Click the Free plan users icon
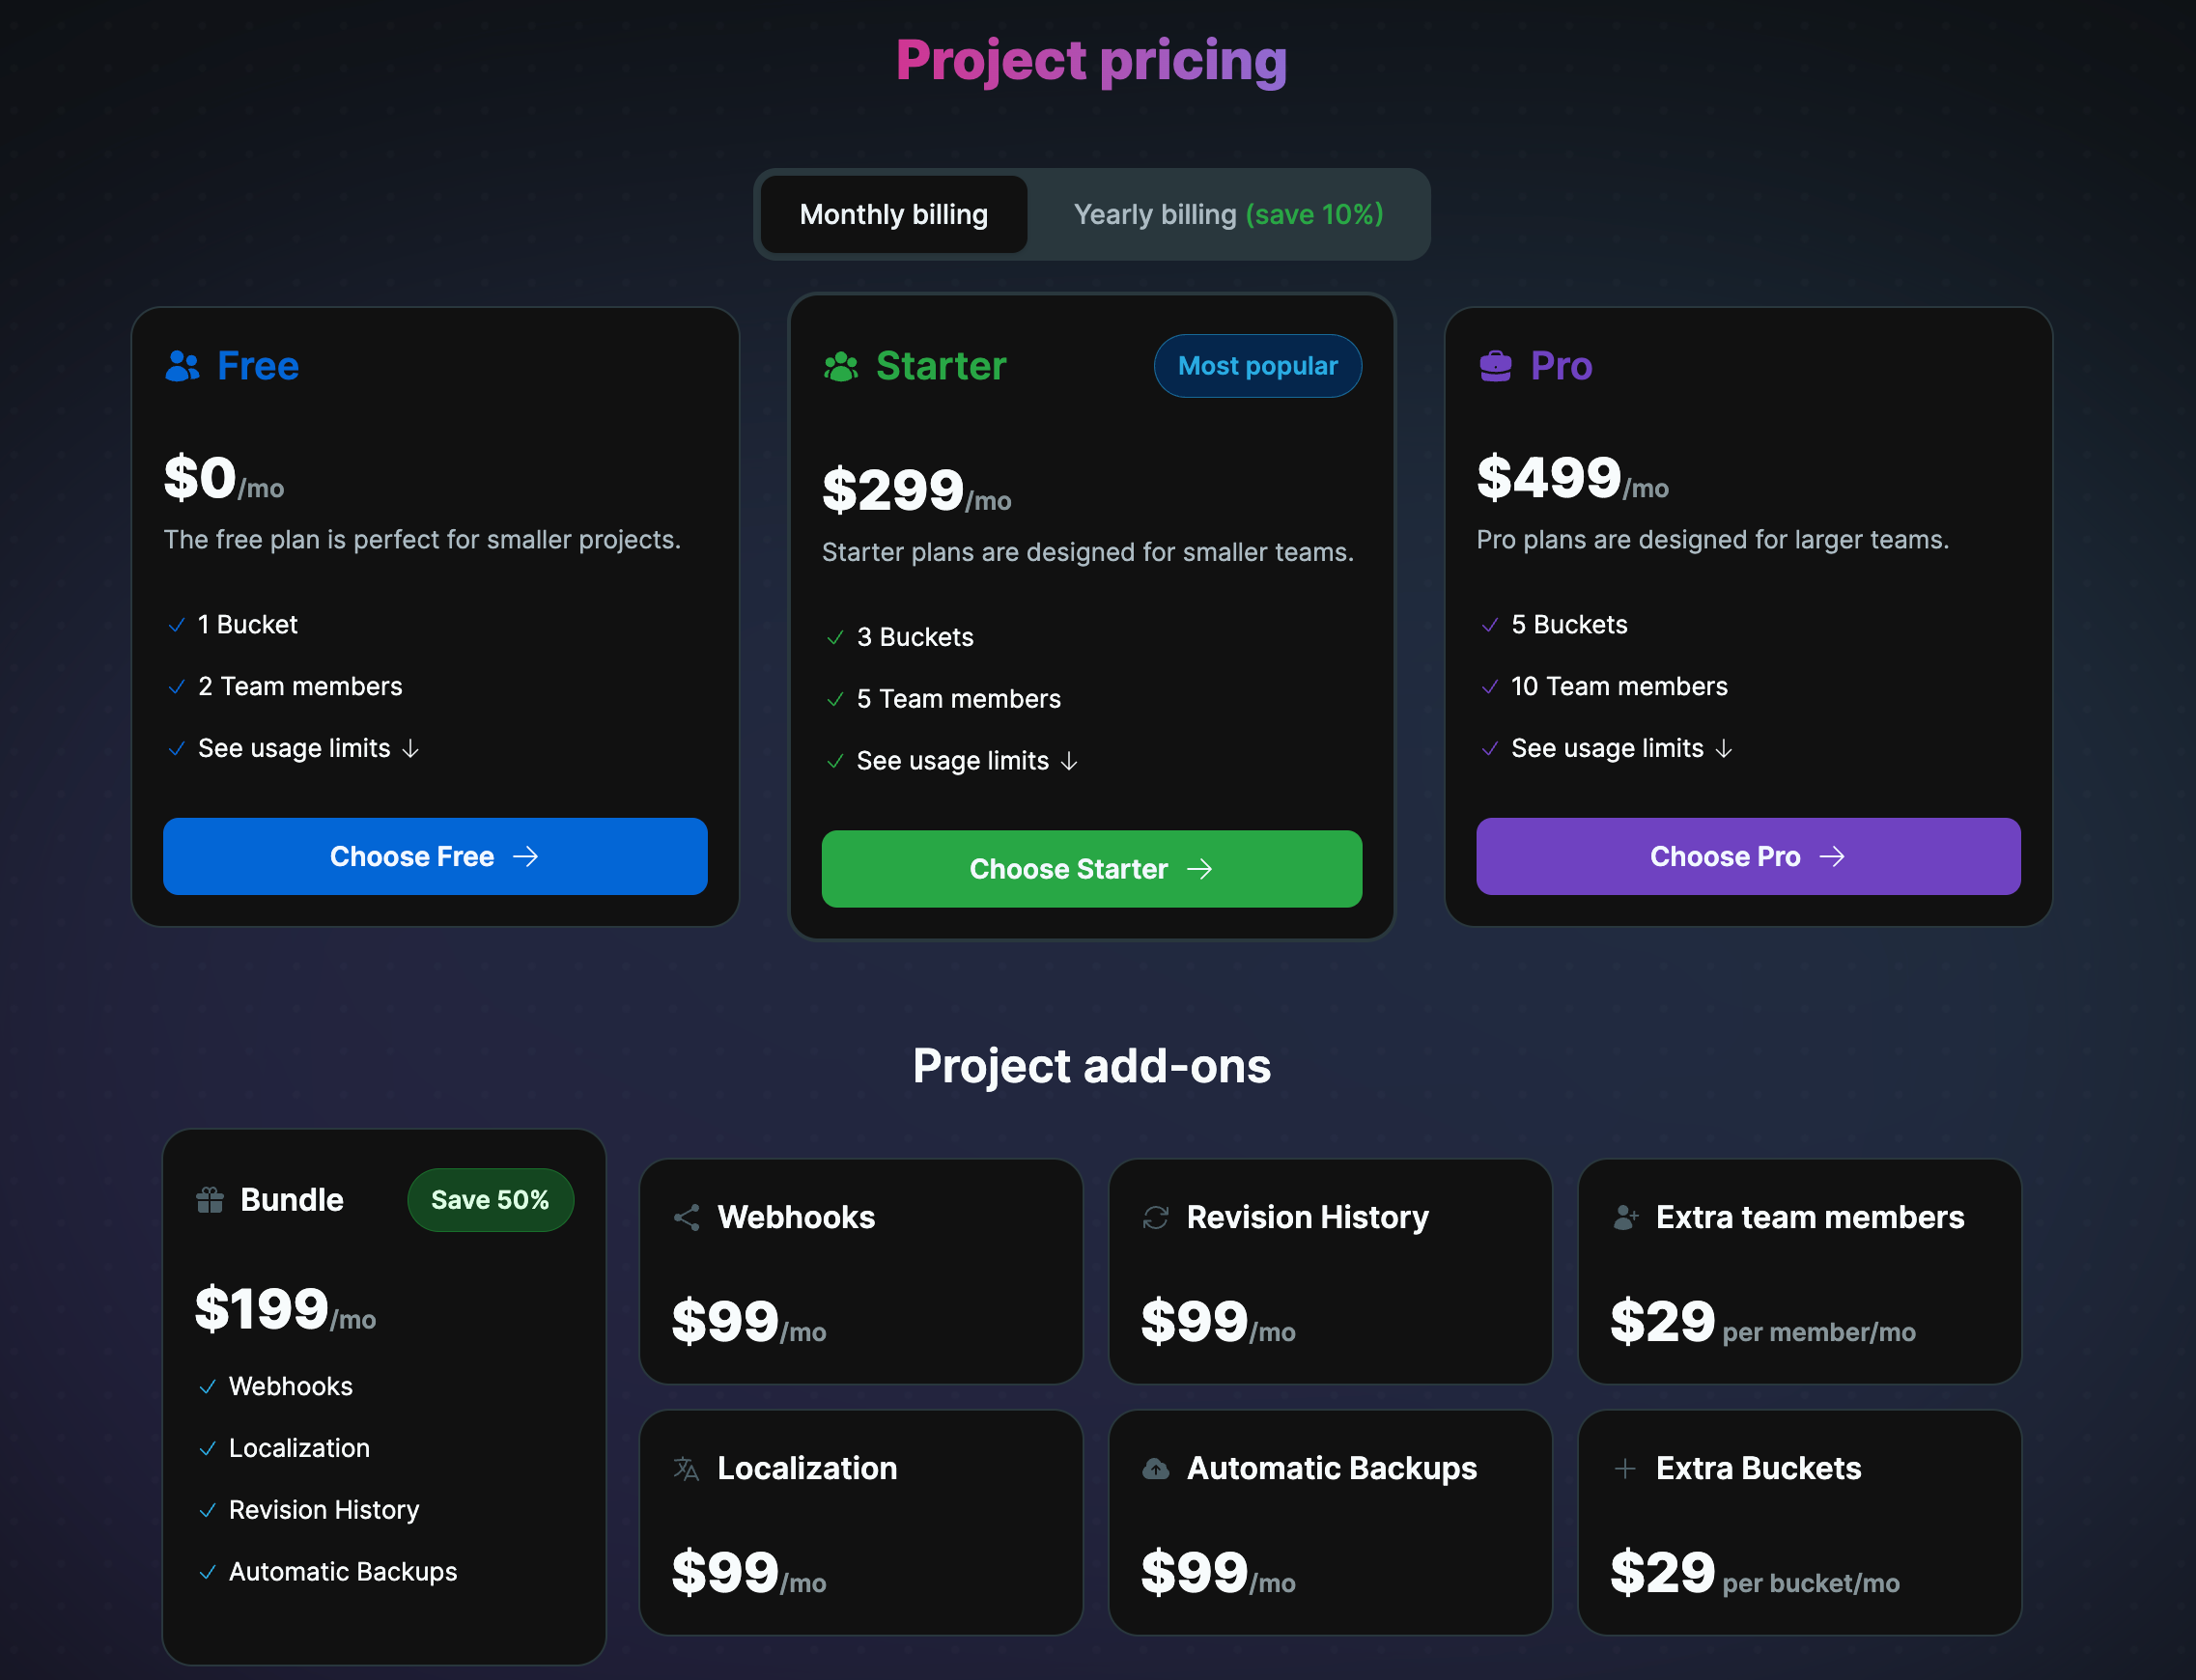Viewport: 2196px width, 1680px height. click(182, 366)
